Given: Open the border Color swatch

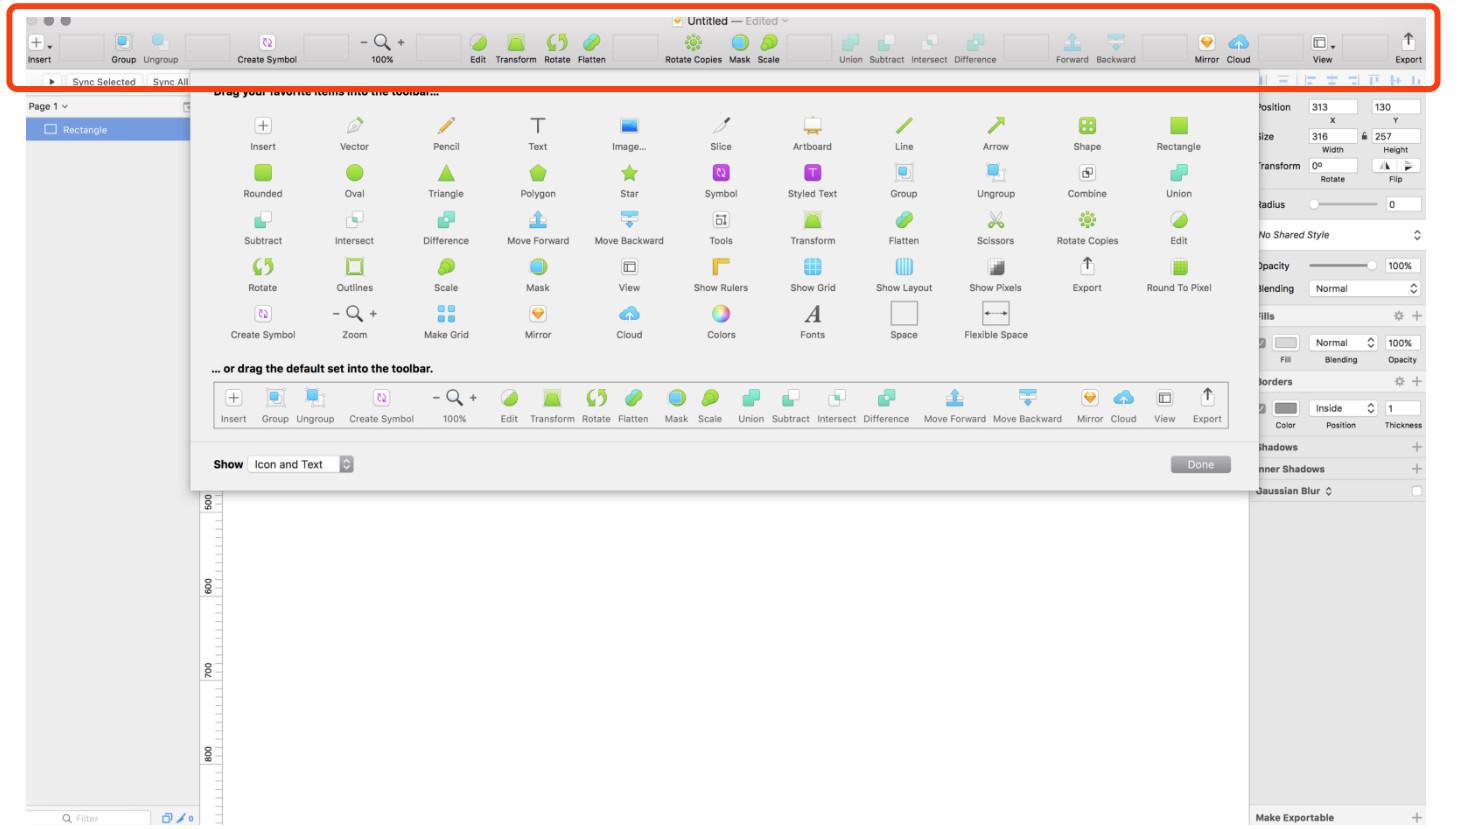Looking at the screenshot, I should 1286,408.
